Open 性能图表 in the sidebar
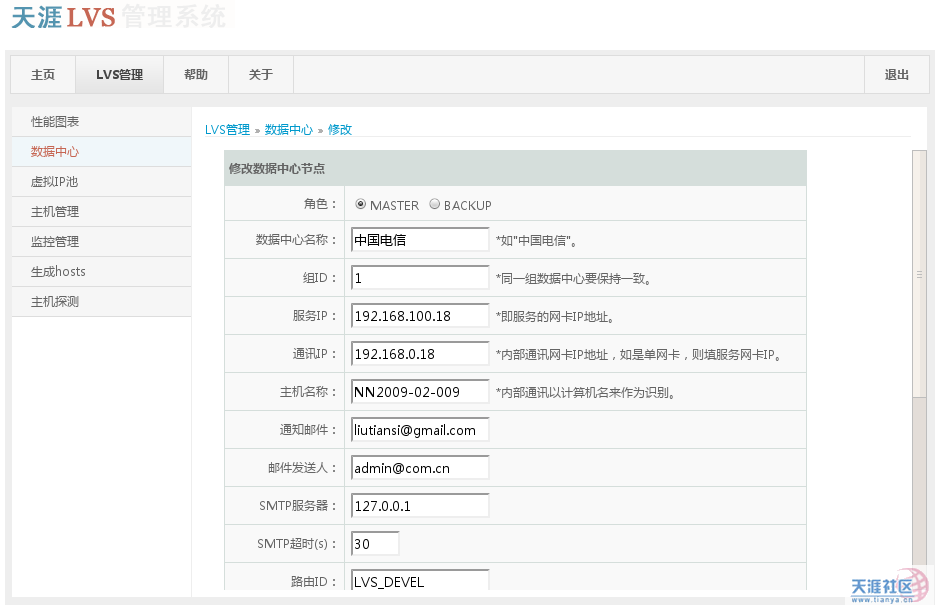 (55, 122)
